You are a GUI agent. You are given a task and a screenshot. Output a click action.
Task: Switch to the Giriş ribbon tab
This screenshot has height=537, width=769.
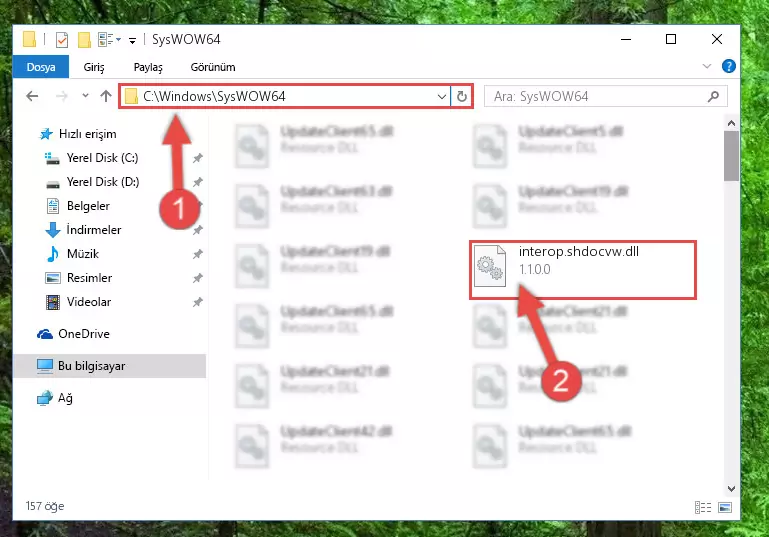pos(94,67)
